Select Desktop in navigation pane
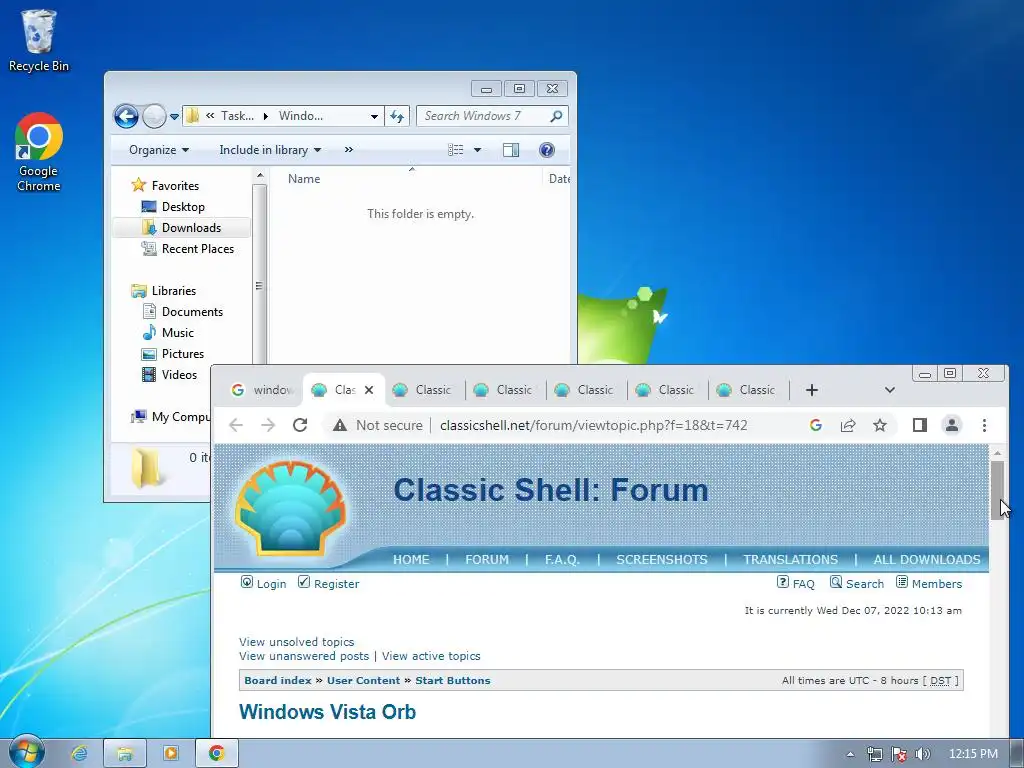The height and width of the screenshot is (768, 1024). pyautogui.click(x=173, y=207)
